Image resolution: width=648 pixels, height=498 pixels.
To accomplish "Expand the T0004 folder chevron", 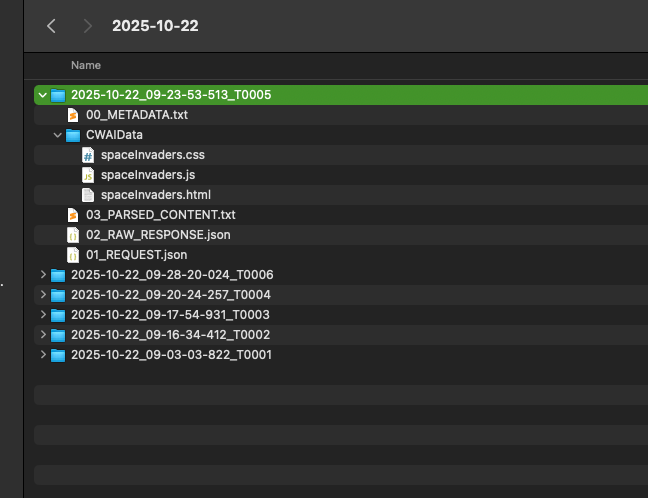I will pyautogui.click(x=41, y=295).
